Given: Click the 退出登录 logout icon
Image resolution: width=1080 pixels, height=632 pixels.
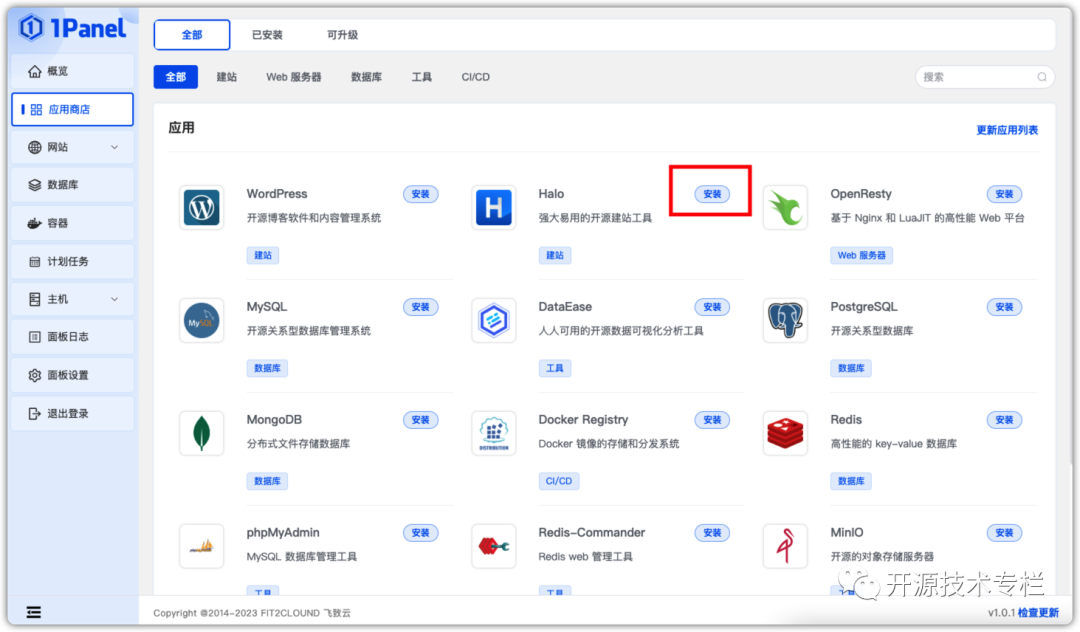Looking at the screenshot, I should click(x=34, y=413).
